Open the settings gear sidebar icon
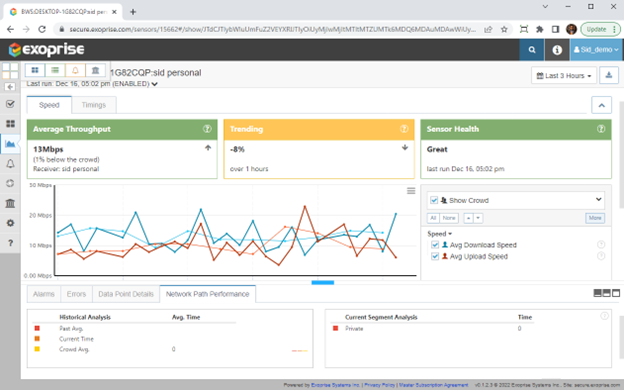 pyautogui.click(x=10, y=223)
